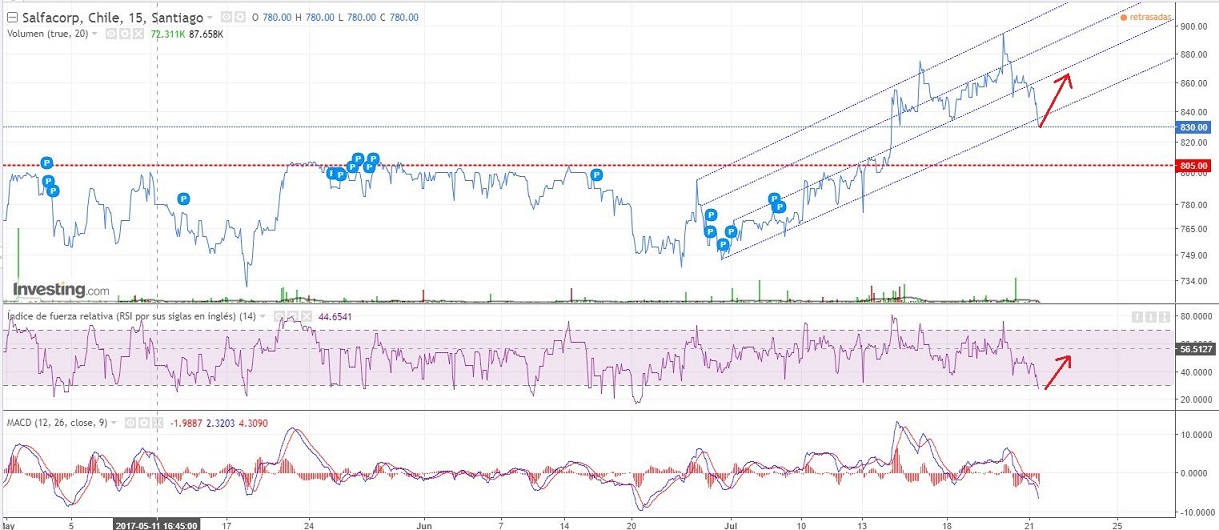This screenshot has height=530, width=1219.
Task: Click the MACD signal value 4.3090
Action: pyautogui.click(x=253, y=423)
